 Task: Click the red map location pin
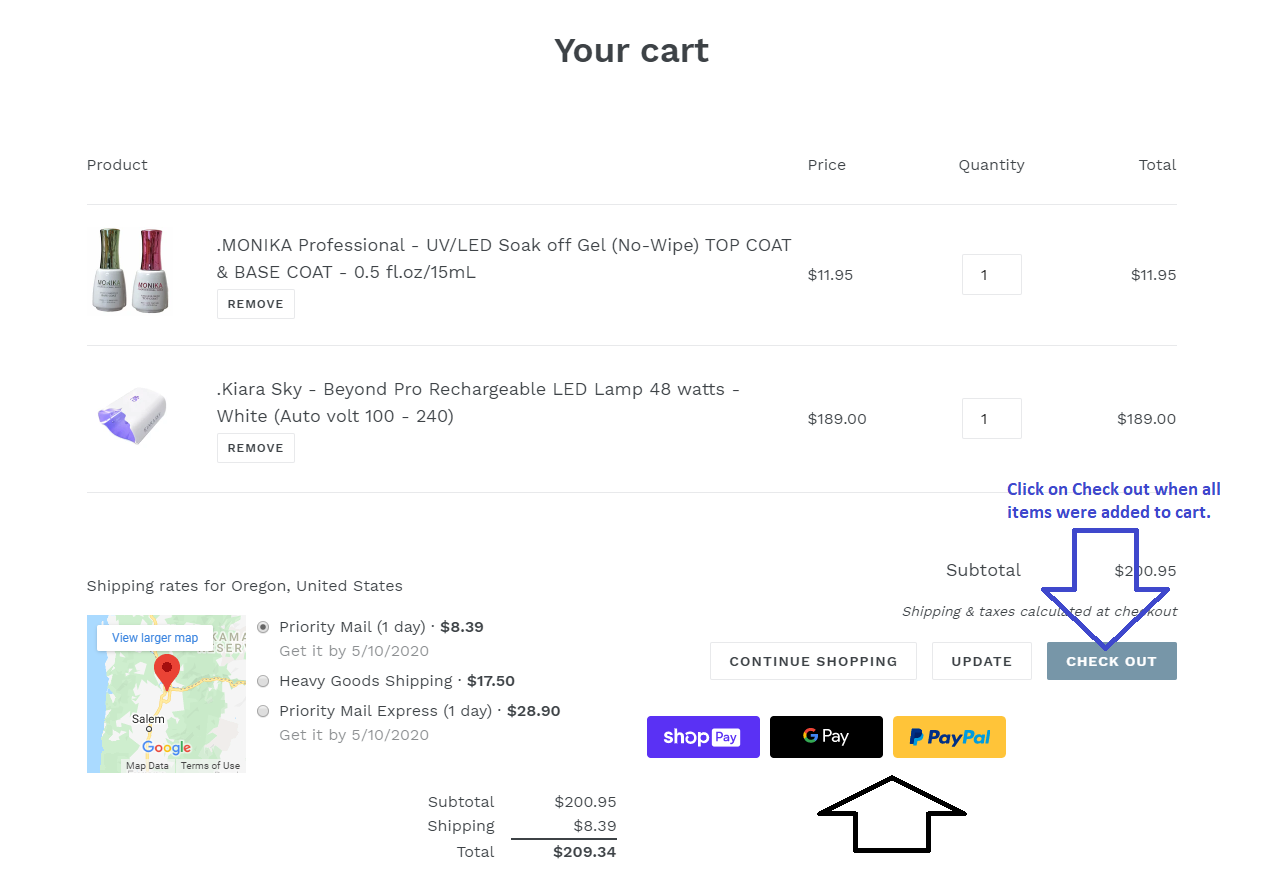coord(166,670)
